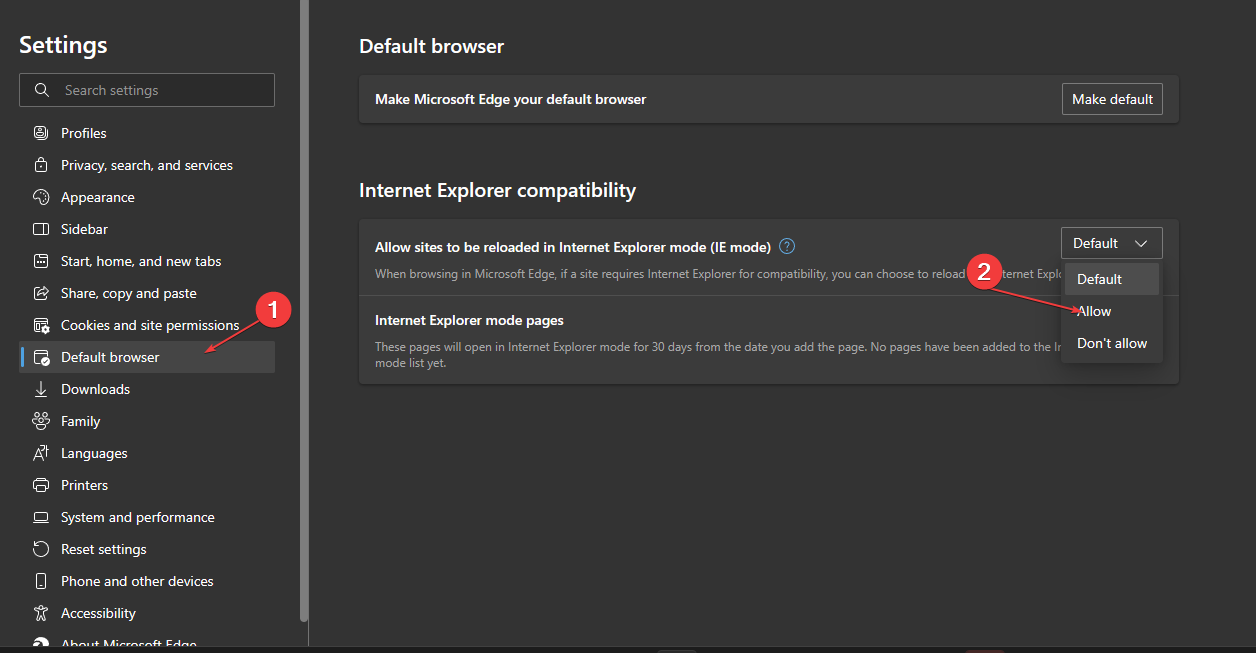Image resolution: width=1256 pixels, height=653 pixels.
Task: Choose Don't allow from the dropdown
Action: tap(1111, 342)
